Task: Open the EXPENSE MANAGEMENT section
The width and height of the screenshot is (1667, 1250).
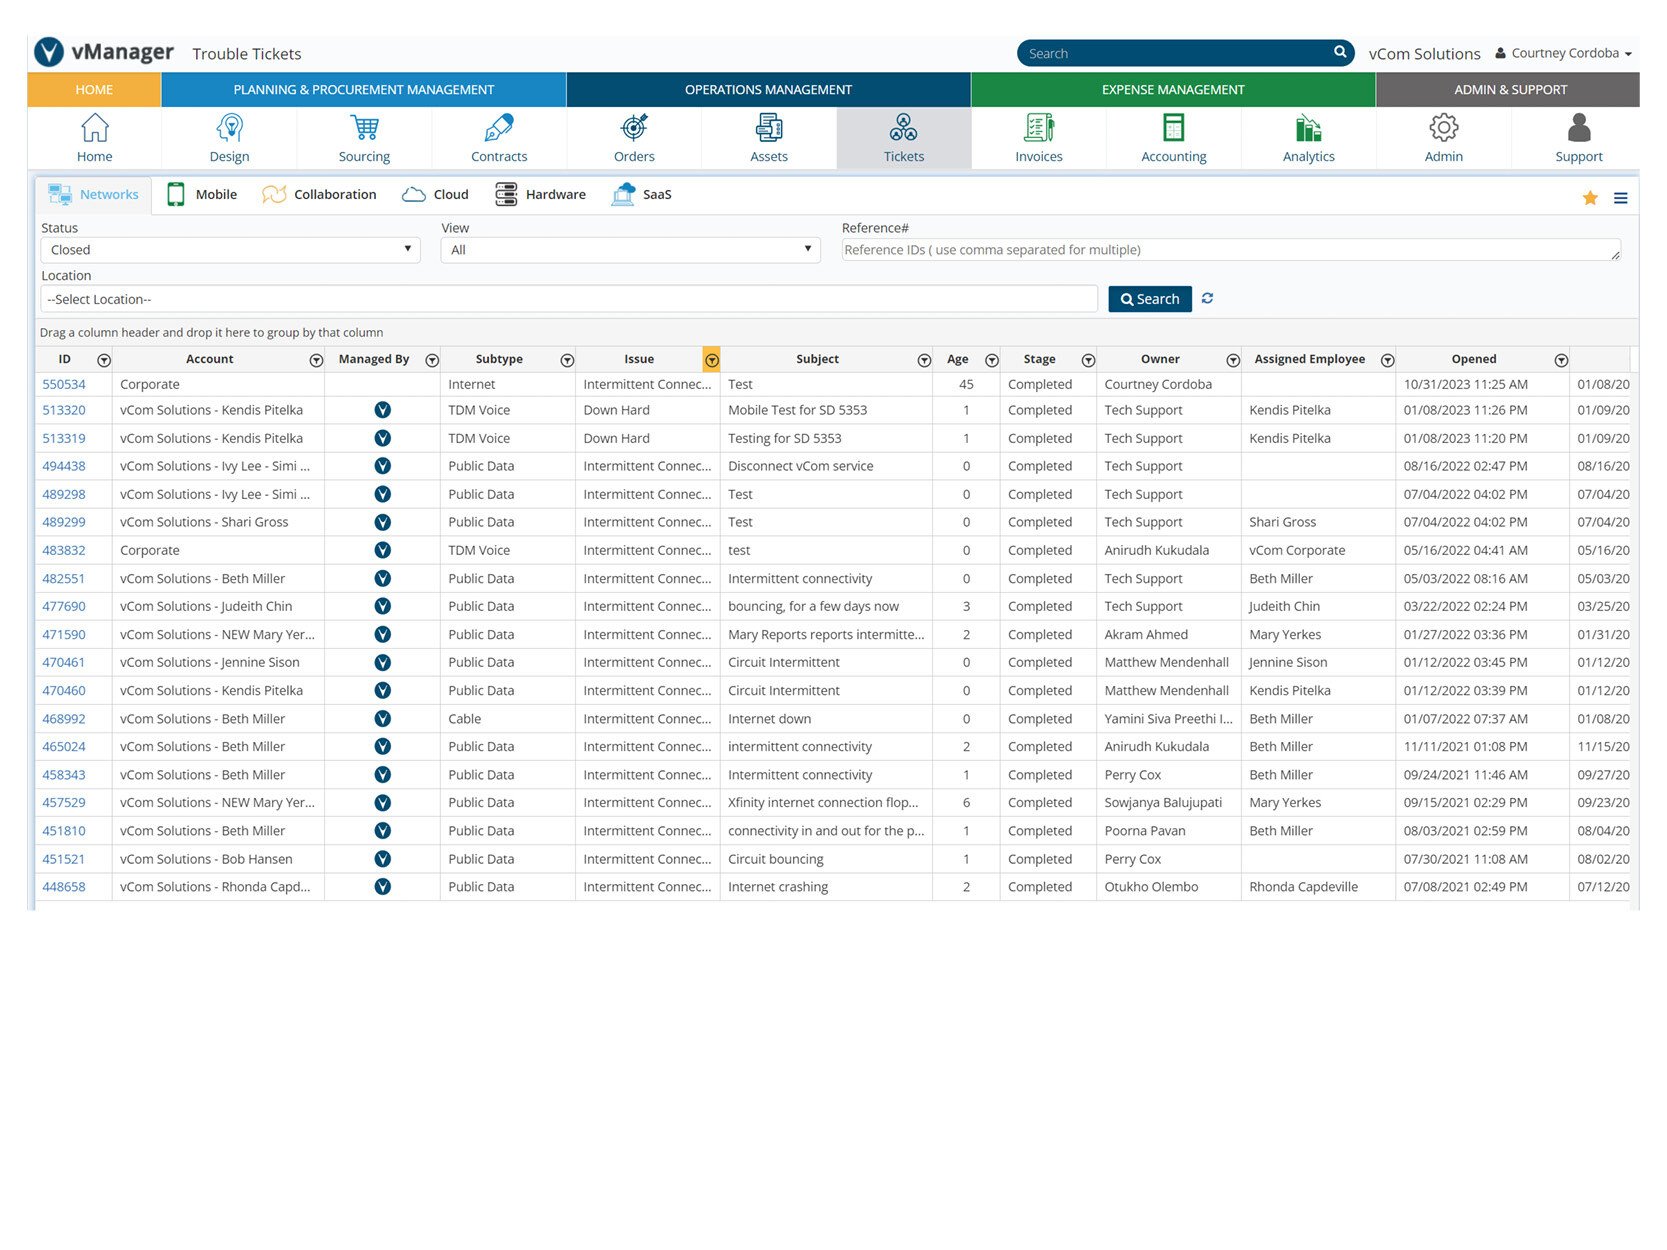Action: [1171, 89]
